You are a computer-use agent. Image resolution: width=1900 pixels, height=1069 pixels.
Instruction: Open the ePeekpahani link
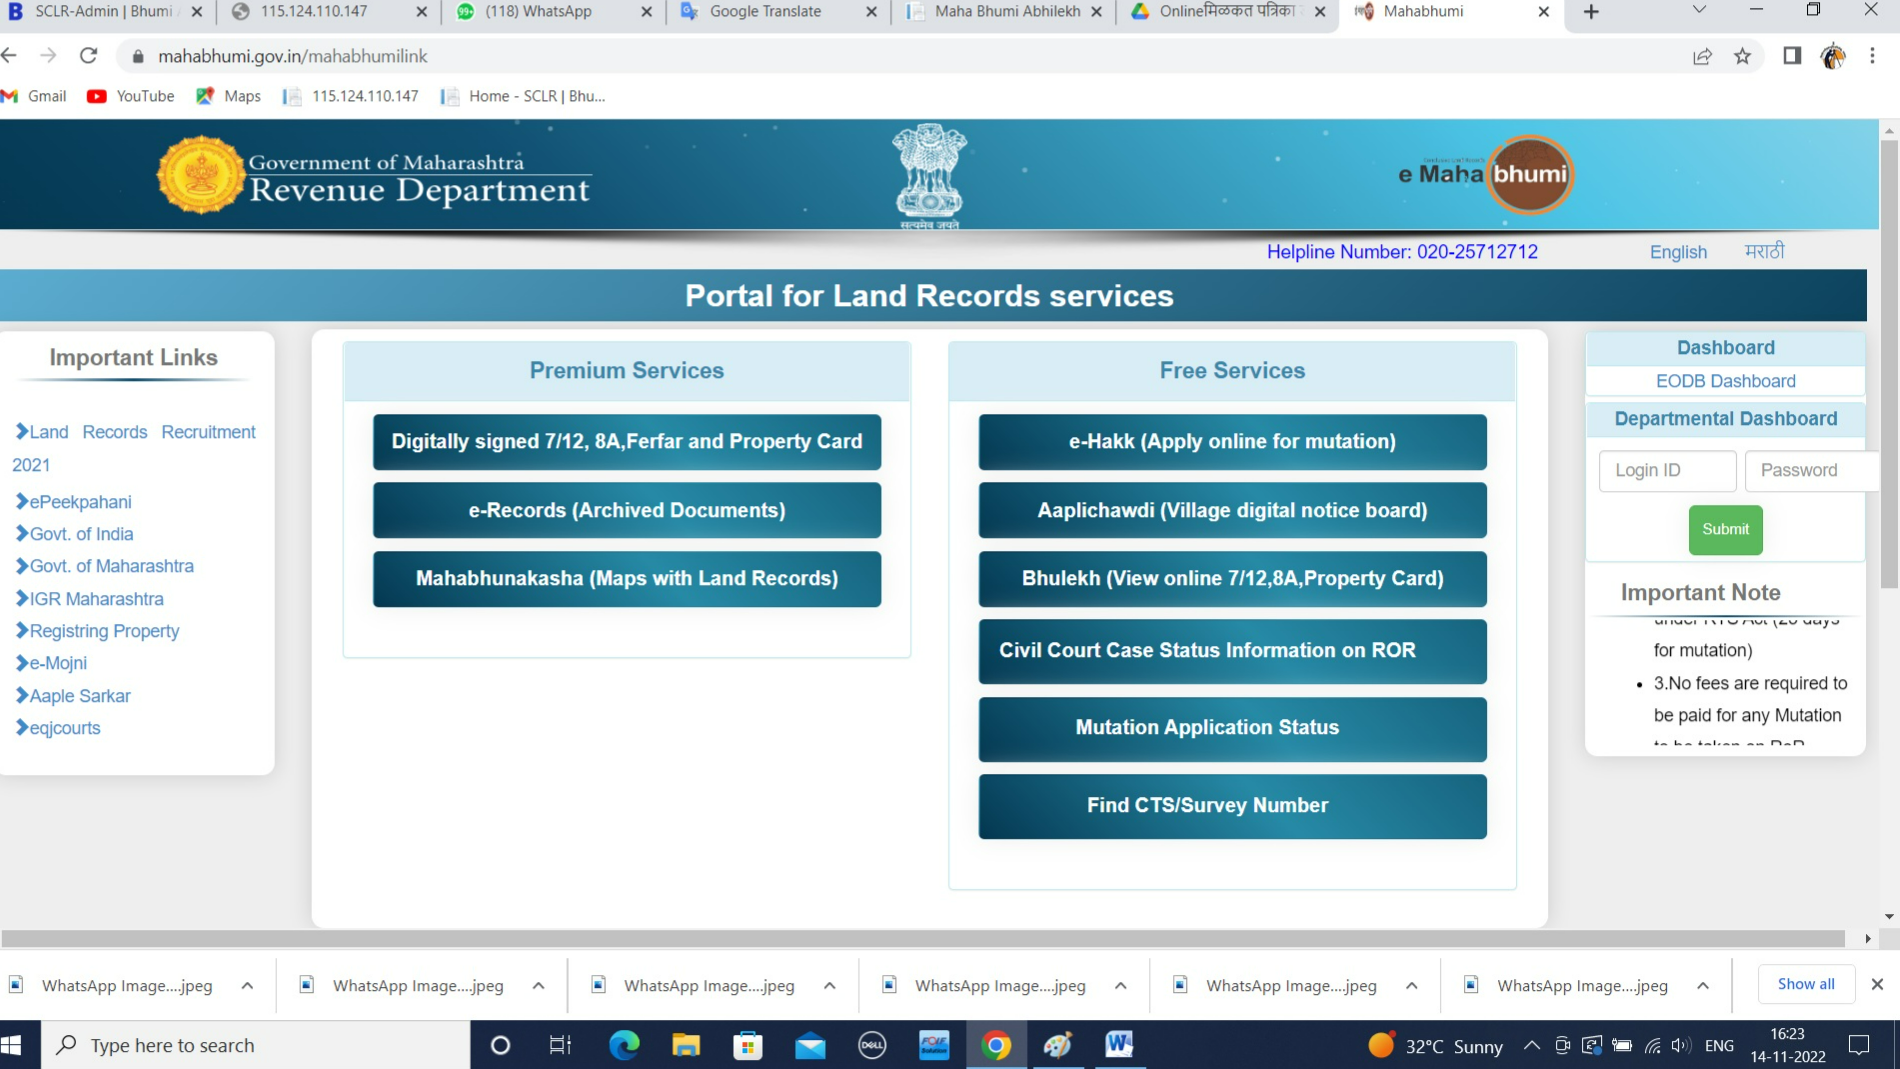[x=80, y=502]
